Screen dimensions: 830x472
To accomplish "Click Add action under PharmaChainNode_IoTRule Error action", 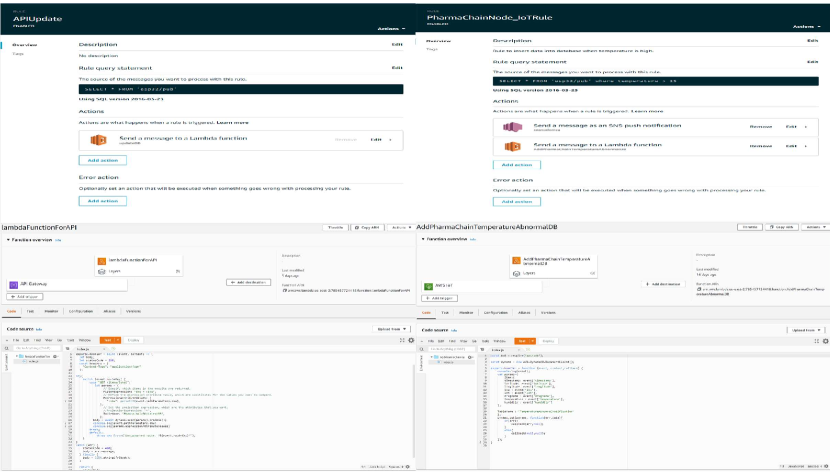I will [517, 202].
